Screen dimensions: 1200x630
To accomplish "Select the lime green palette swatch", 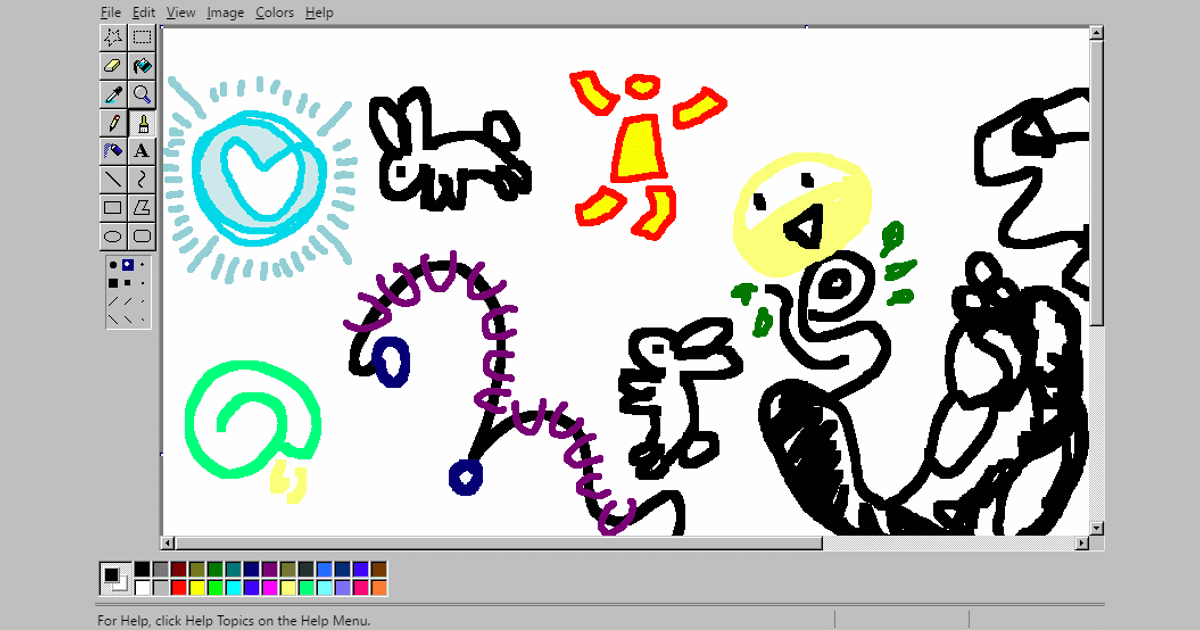I will pos(215,587).
